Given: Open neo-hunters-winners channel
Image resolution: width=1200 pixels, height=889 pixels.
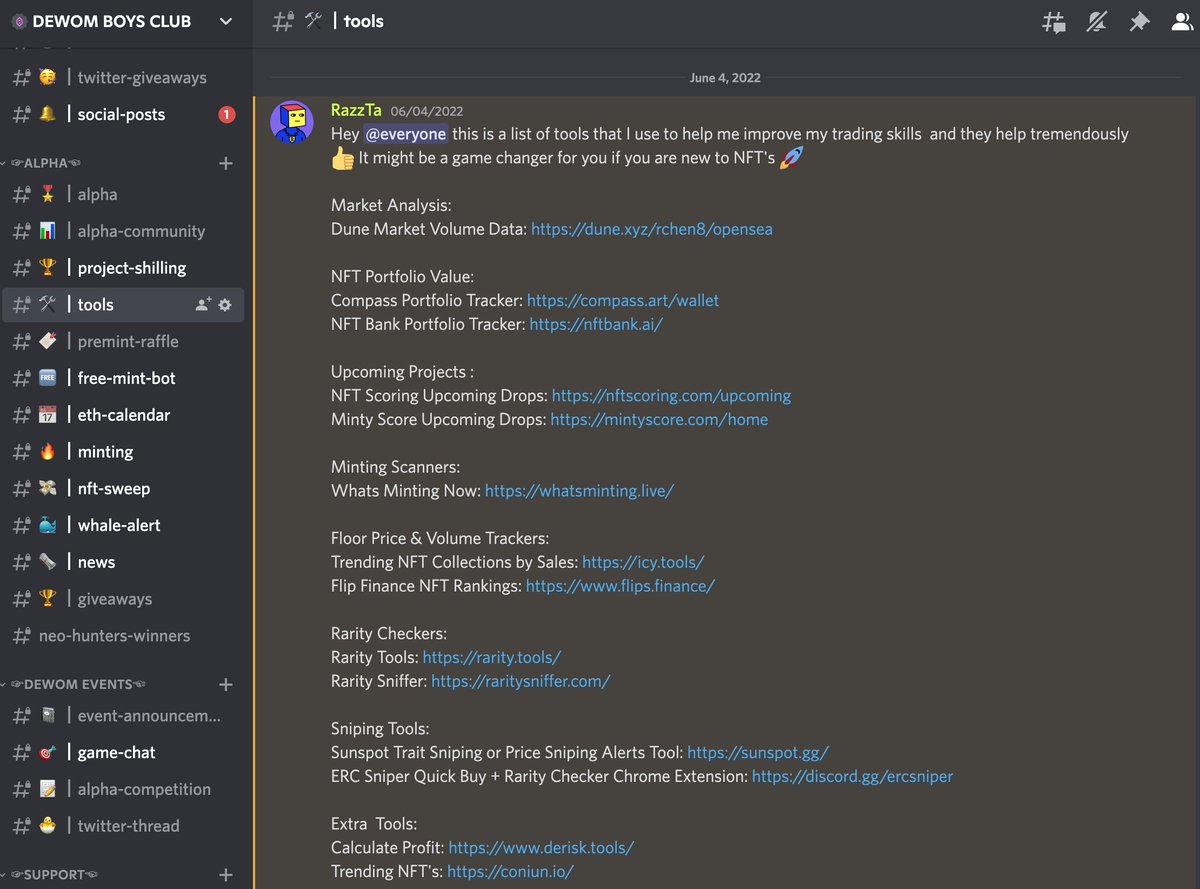Looking at the screenshot, I should point(122,636).
